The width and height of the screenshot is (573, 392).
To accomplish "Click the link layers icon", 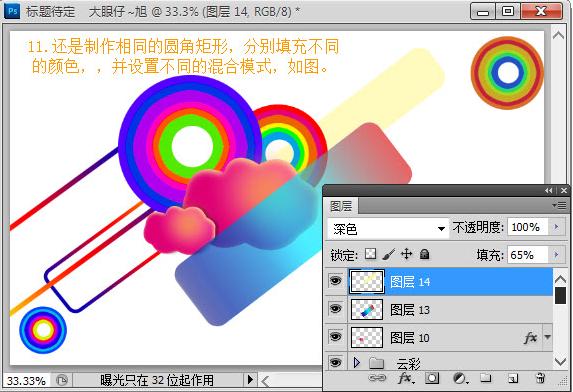I will [x=377, y=378].
